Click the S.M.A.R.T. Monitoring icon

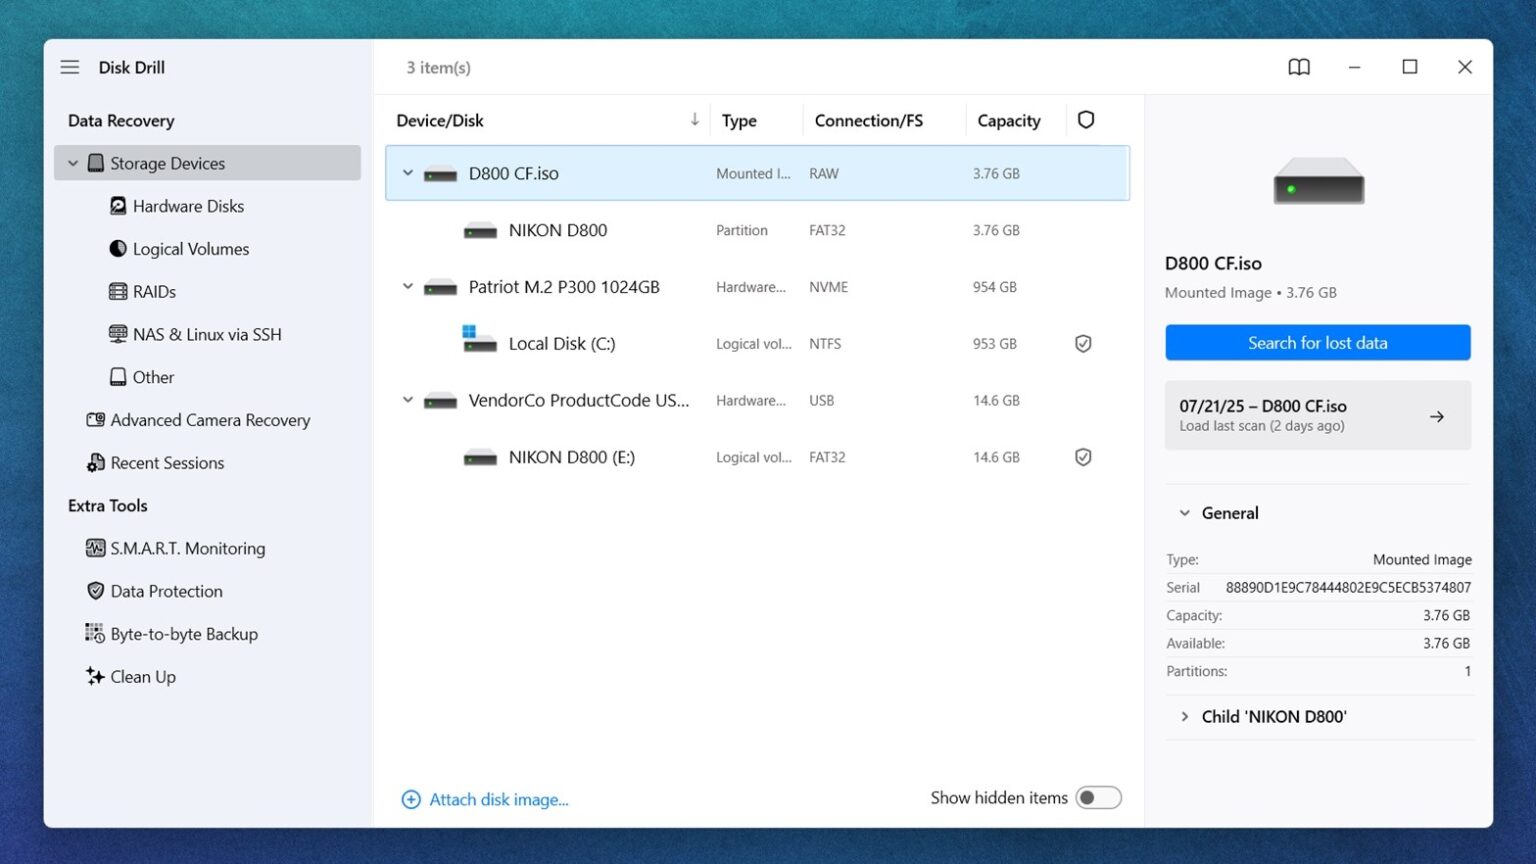(95, 548)
